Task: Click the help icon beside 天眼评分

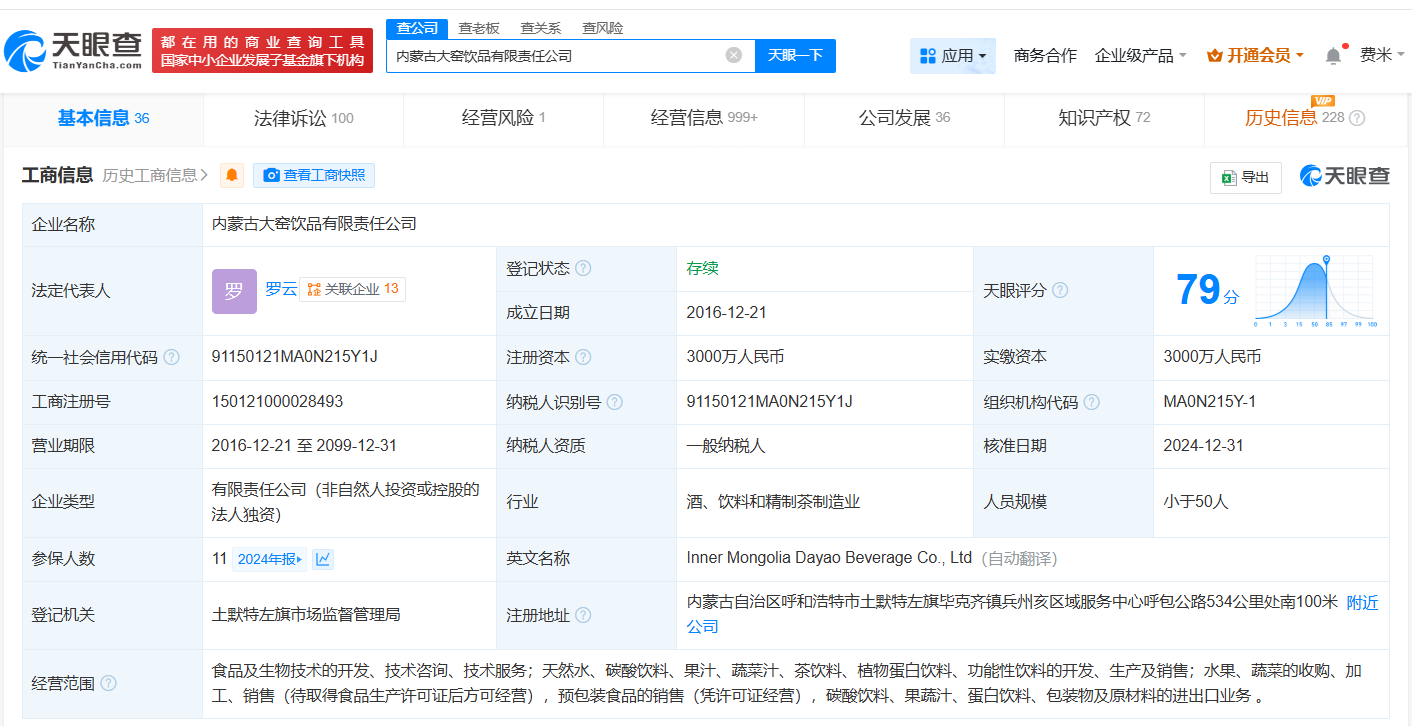Action: [x=1060, y=291]
